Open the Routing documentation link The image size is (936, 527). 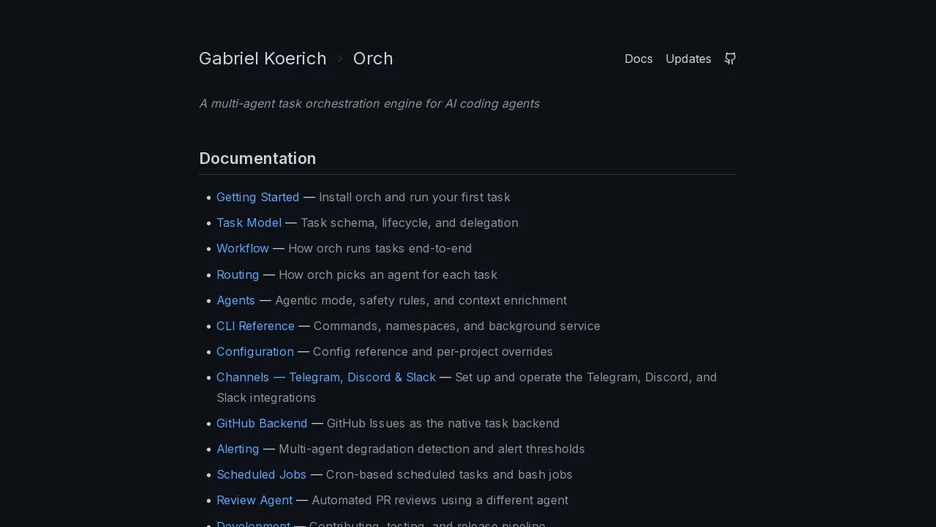click(x=238, y=275)
